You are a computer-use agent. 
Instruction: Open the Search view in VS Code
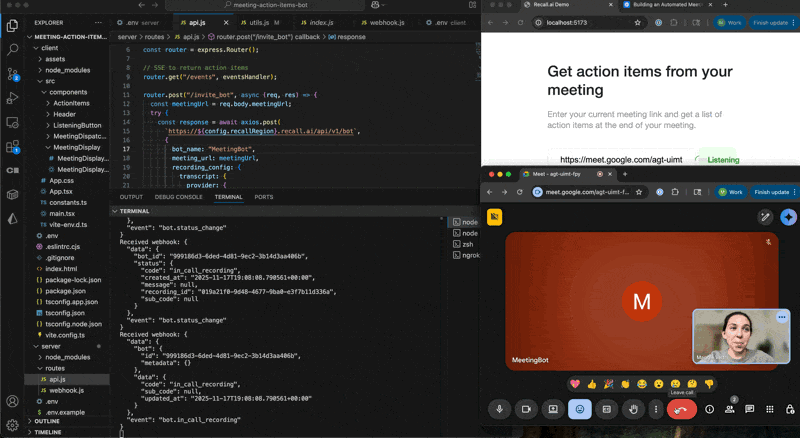[x=12, y=50]
